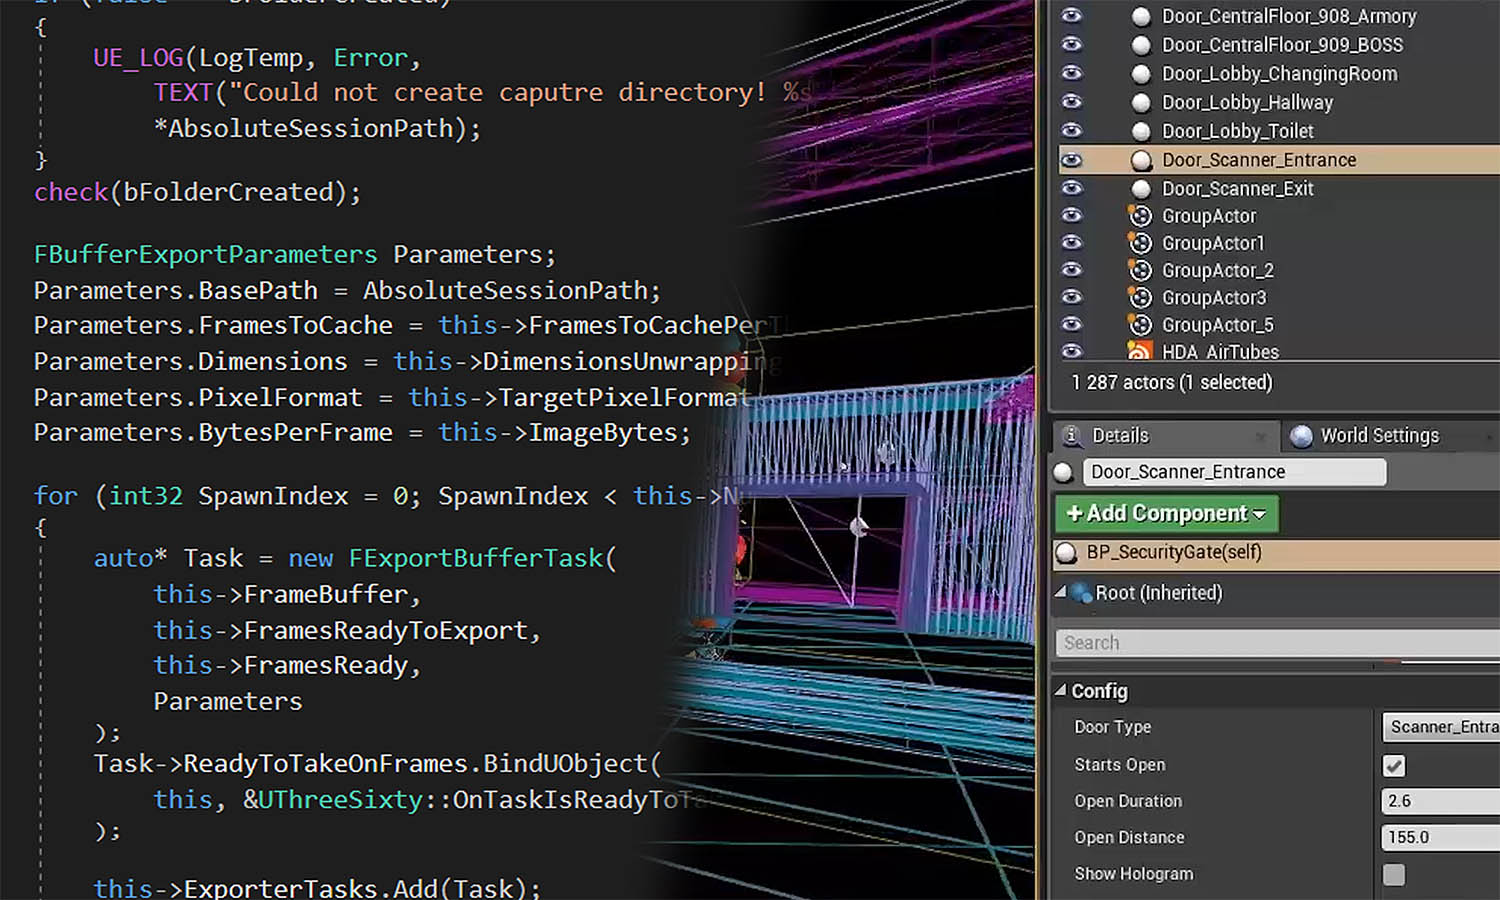
Task: Click the actor icon of Door_Scanner_Exit row
Action: 1141,189
